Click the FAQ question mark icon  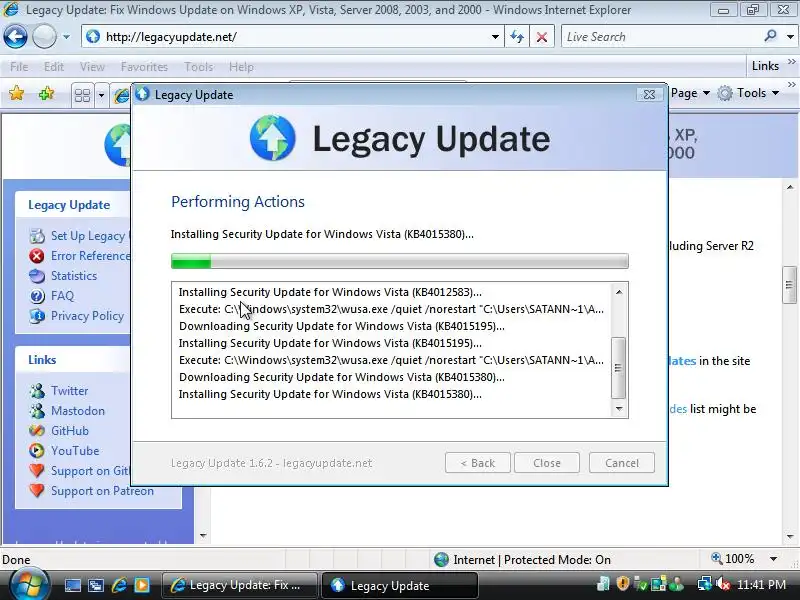point(37,296)
